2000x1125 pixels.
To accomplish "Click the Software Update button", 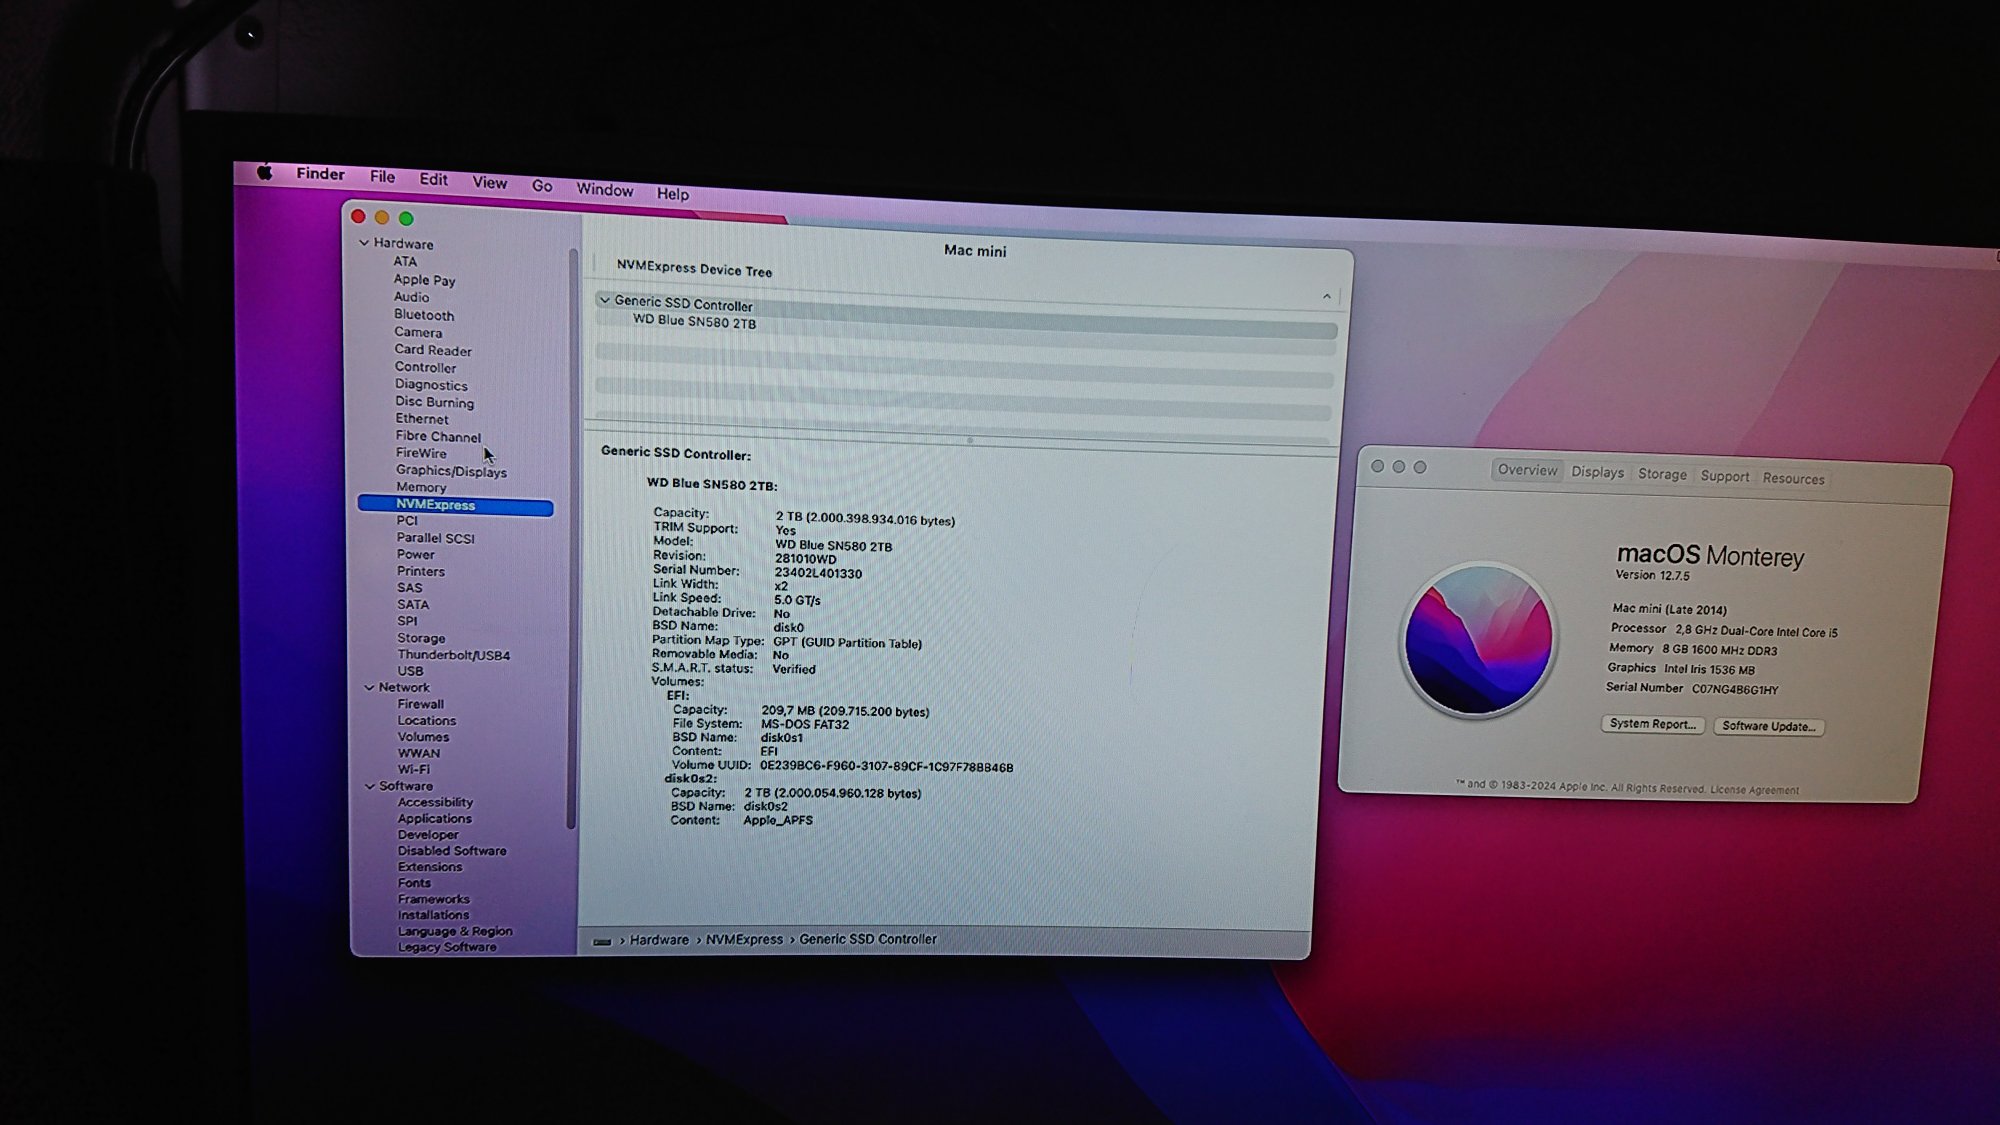I will [1768, 727].
